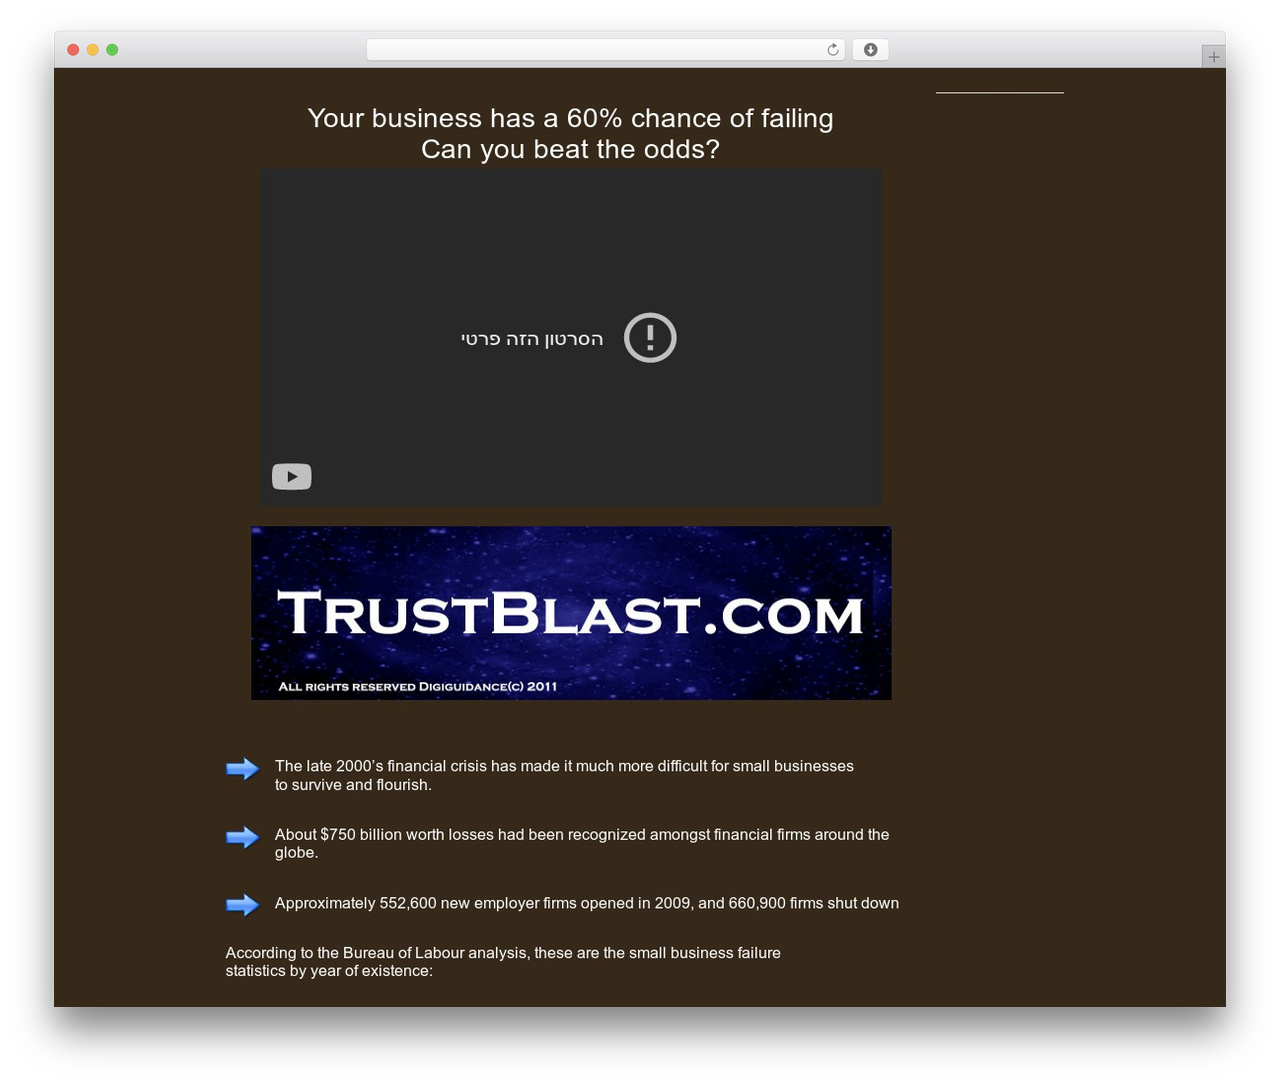The image size is (1280, 1084).
Task: Click the heading 'Your business has a 60% chance of failing'
Action: pyautogui.click(x=570, y=118)
